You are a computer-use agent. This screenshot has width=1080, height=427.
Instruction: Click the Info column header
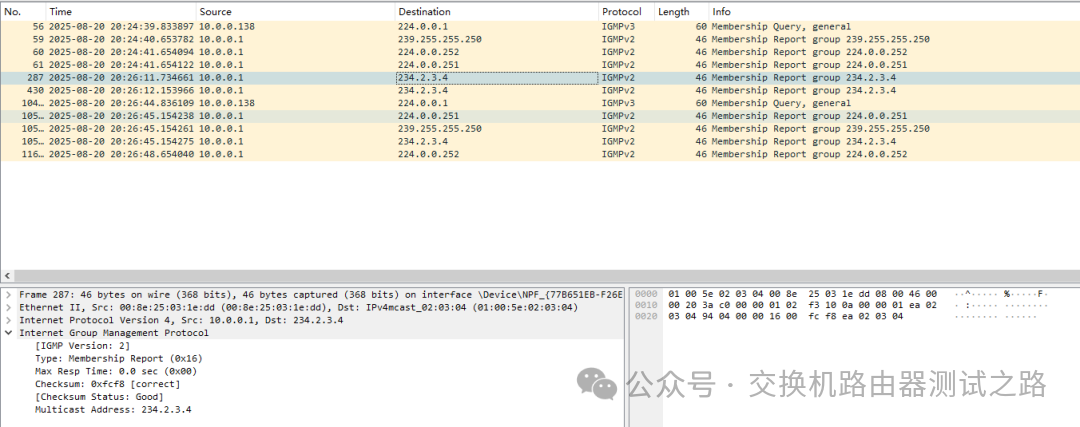tap(721, 11)
